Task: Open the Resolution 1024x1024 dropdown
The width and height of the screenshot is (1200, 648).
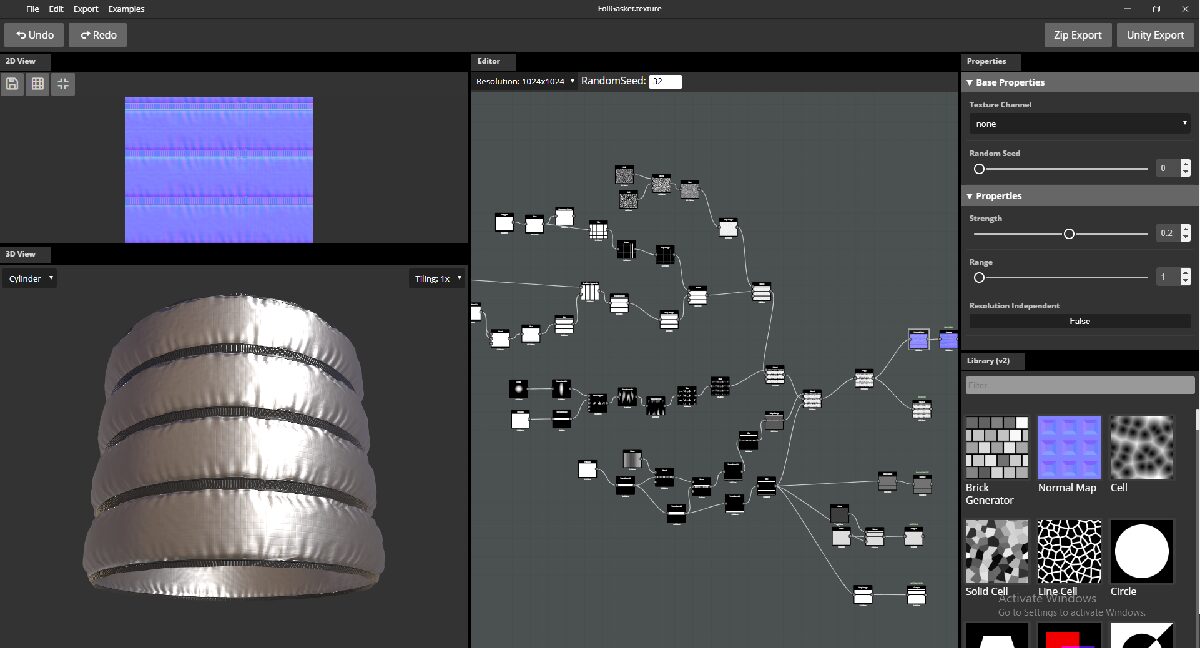Action: pos(523,81)
